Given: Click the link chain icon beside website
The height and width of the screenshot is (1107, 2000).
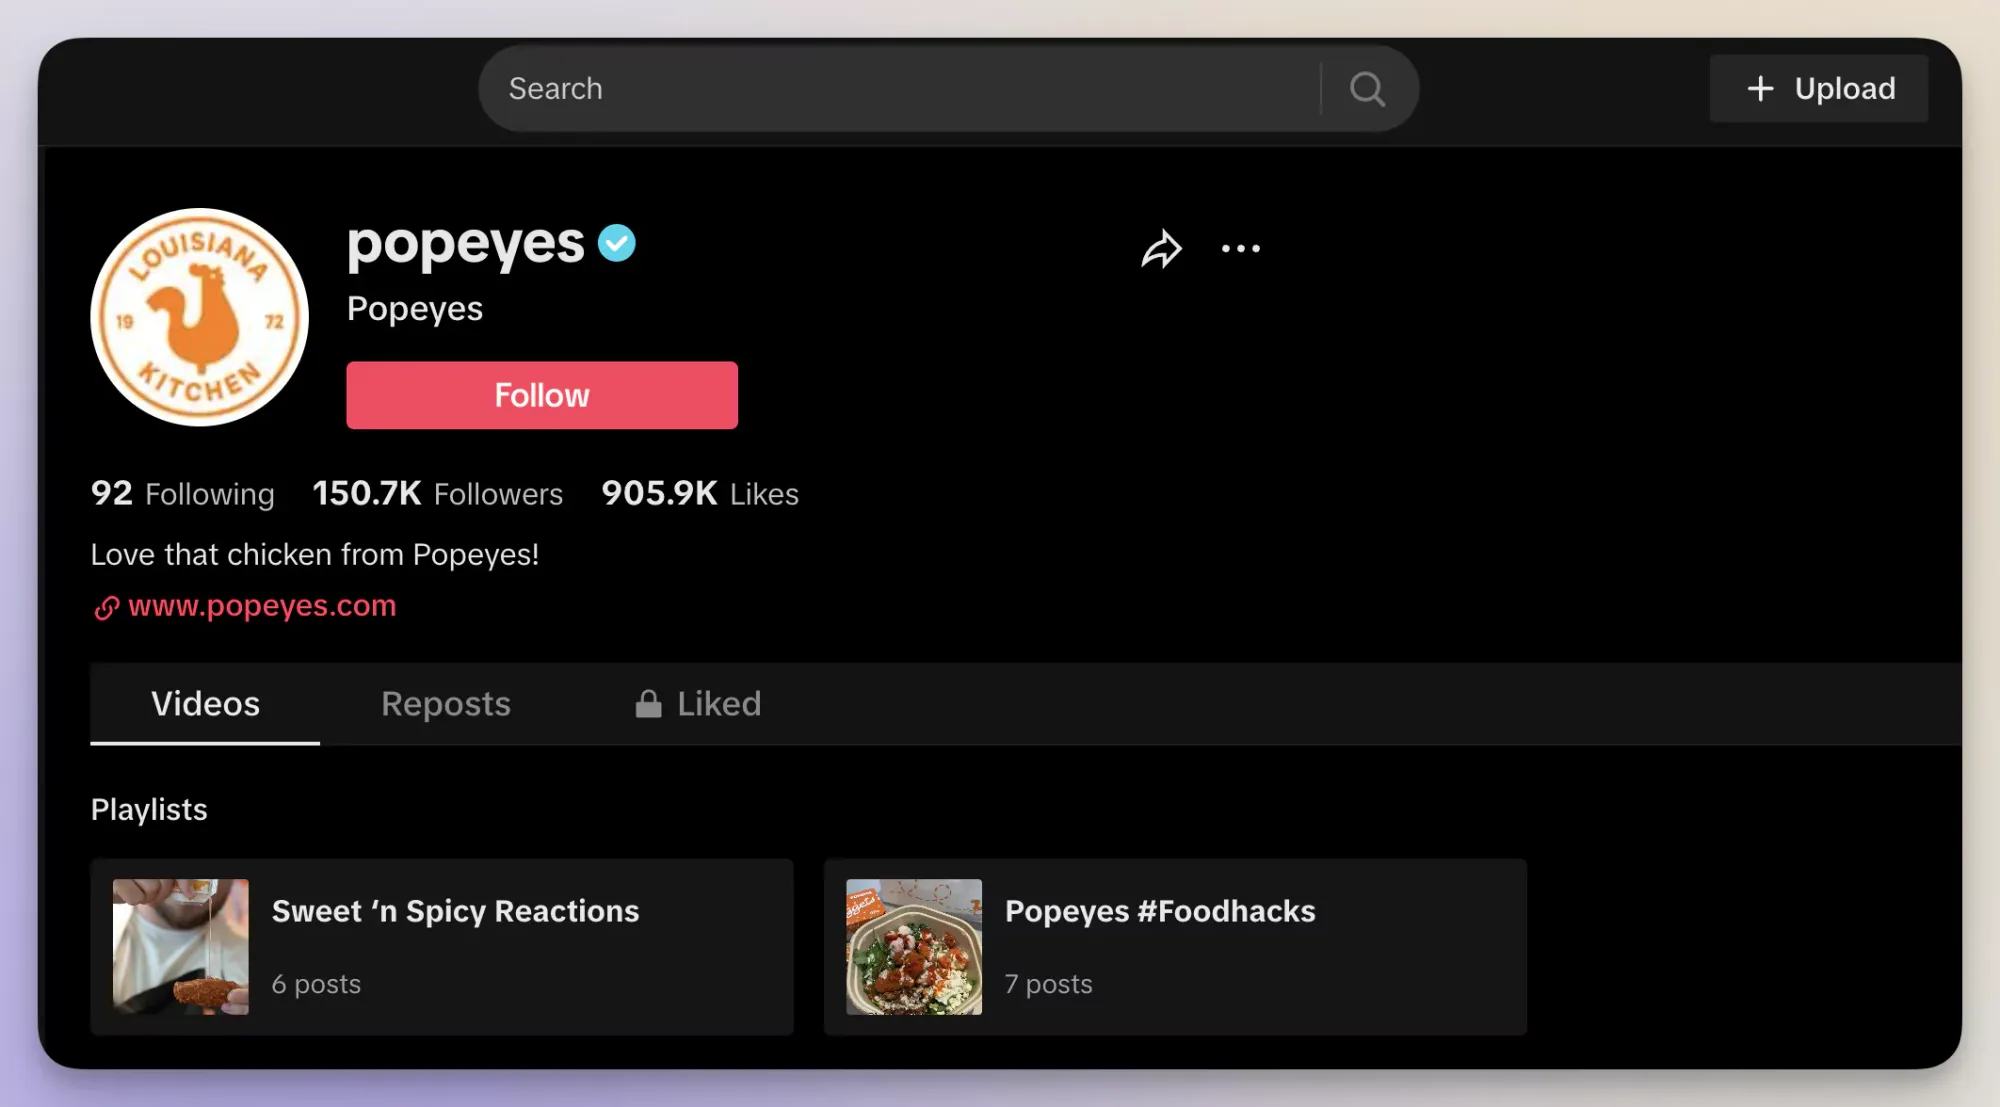Looking at the screenshot, I should pos(107,607).
